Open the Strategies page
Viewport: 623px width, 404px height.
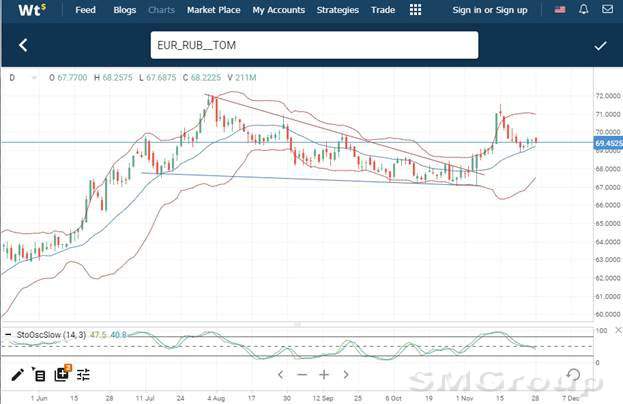coord(338,10)
